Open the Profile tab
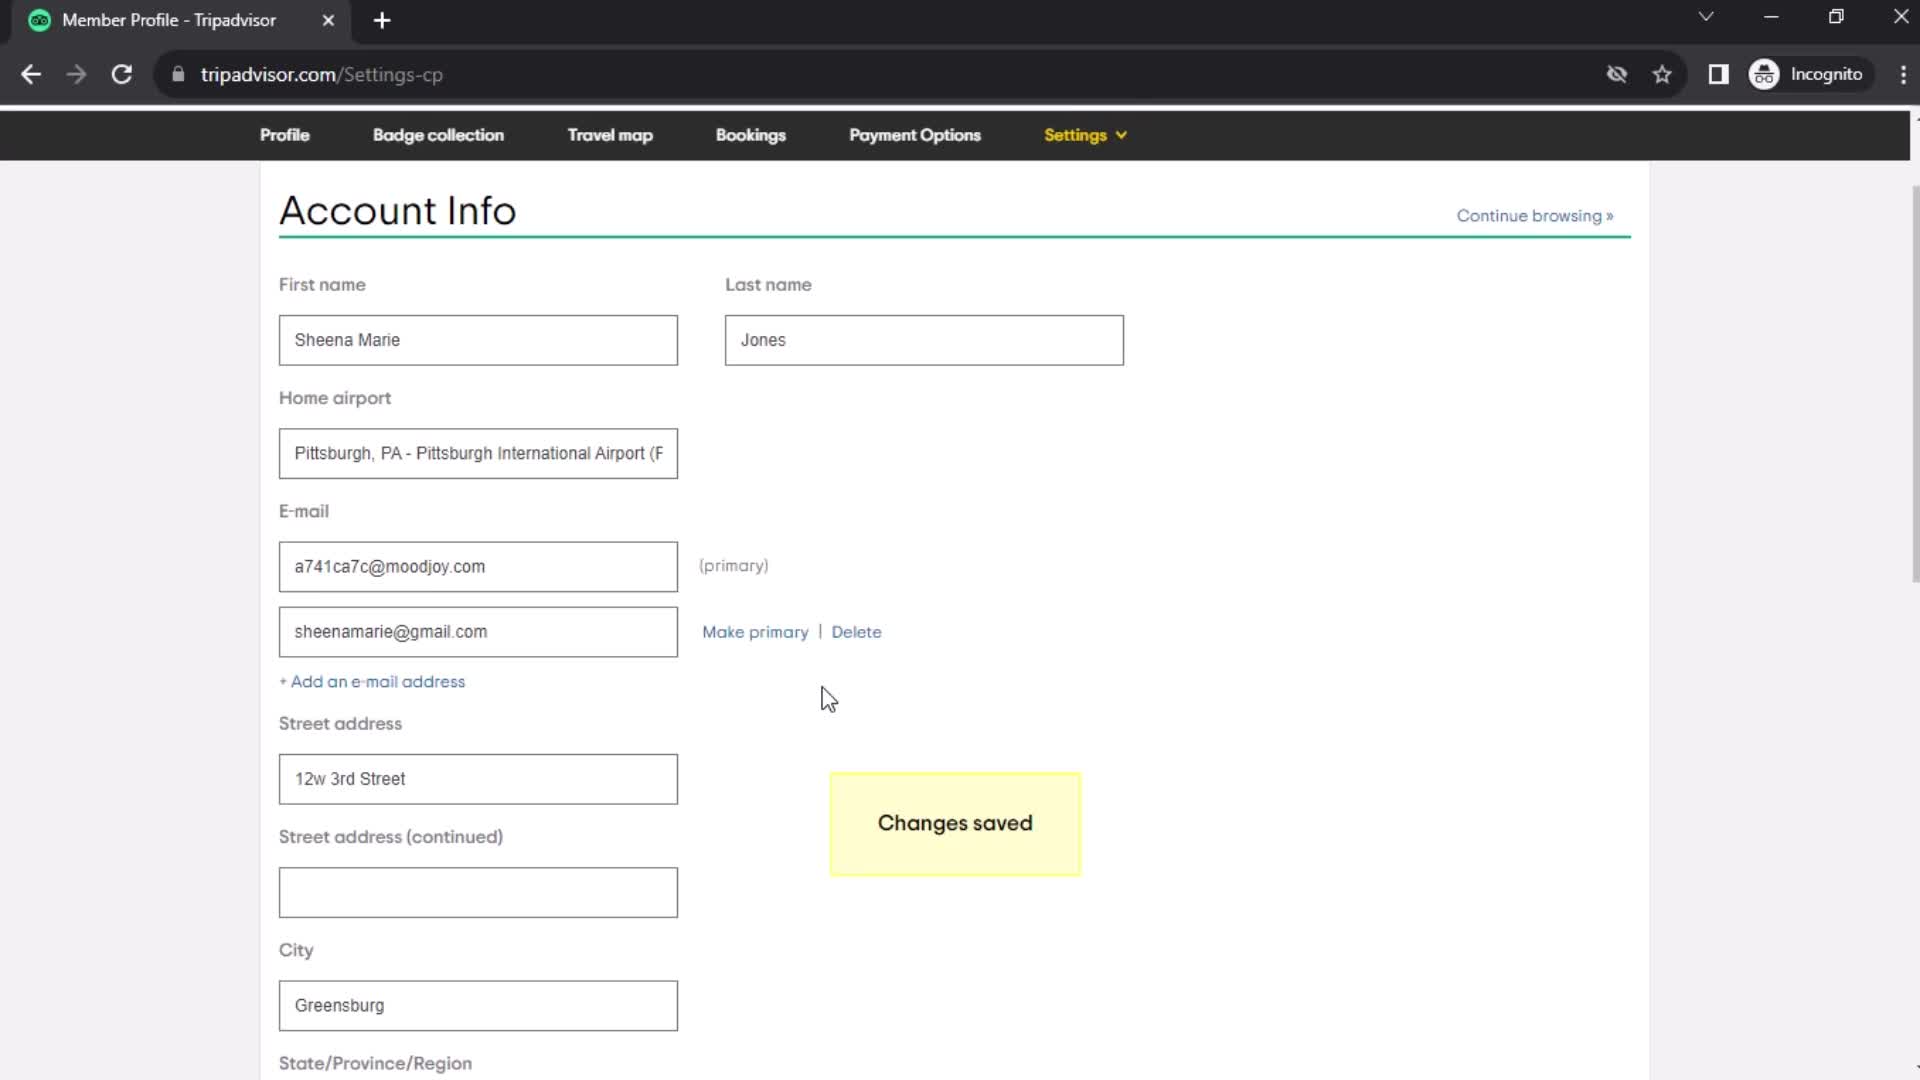Viewport: 1920px width, 1080px height. pyautogui.click(x=284, y=135)
